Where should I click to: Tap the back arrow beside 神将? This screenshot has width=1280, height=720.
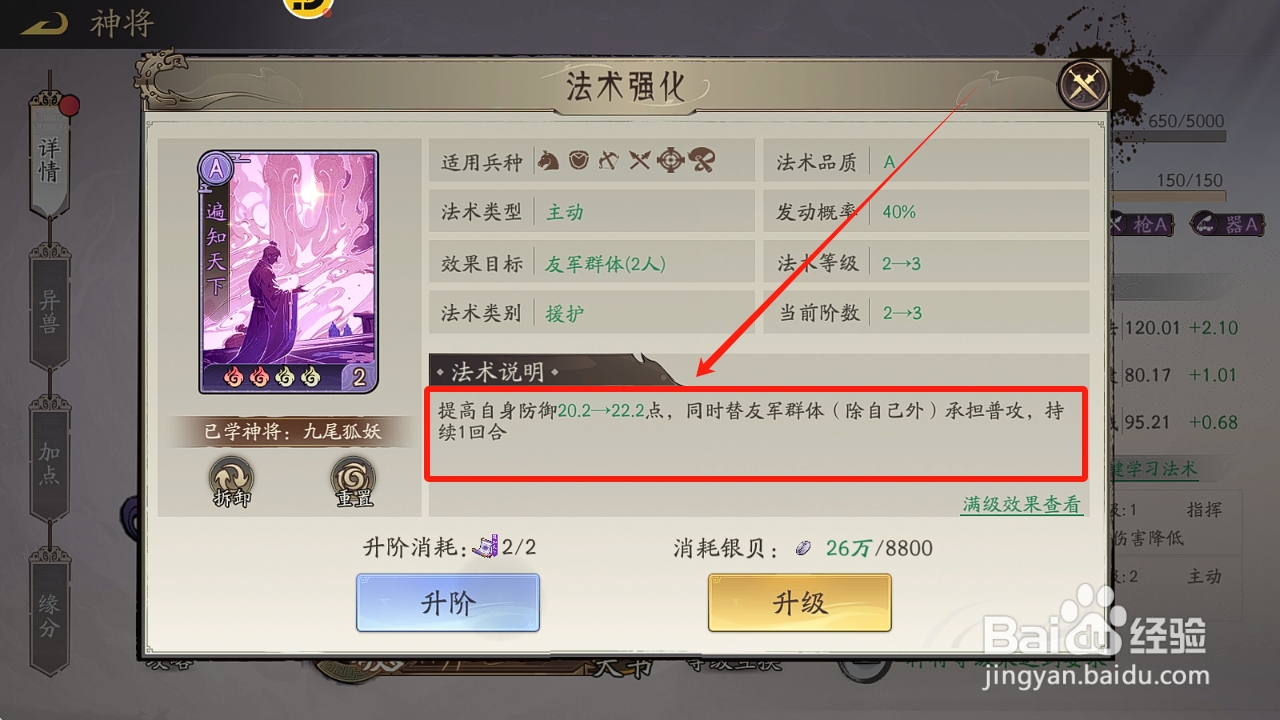[45, 24]
